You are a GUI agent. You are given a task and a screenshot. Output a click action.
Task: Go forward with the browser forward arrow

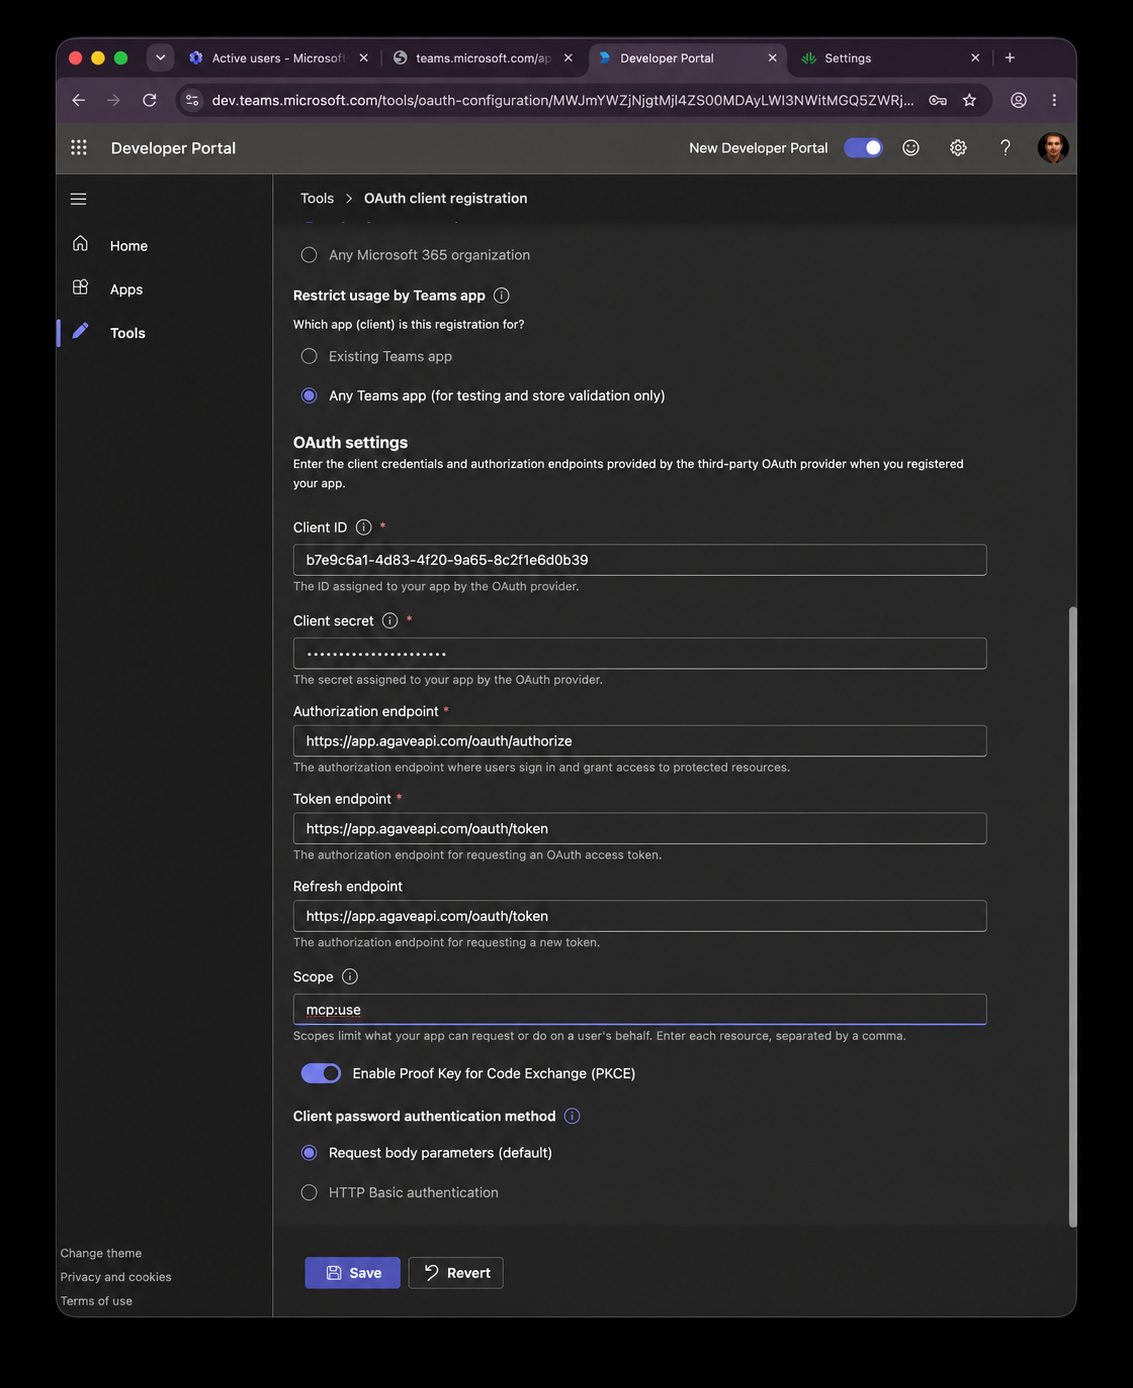point(114,100)
